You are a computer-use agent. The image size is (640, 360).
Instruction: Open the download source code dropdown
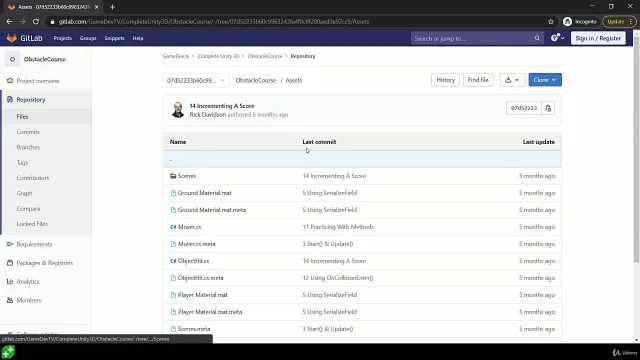tap(512, 80)
